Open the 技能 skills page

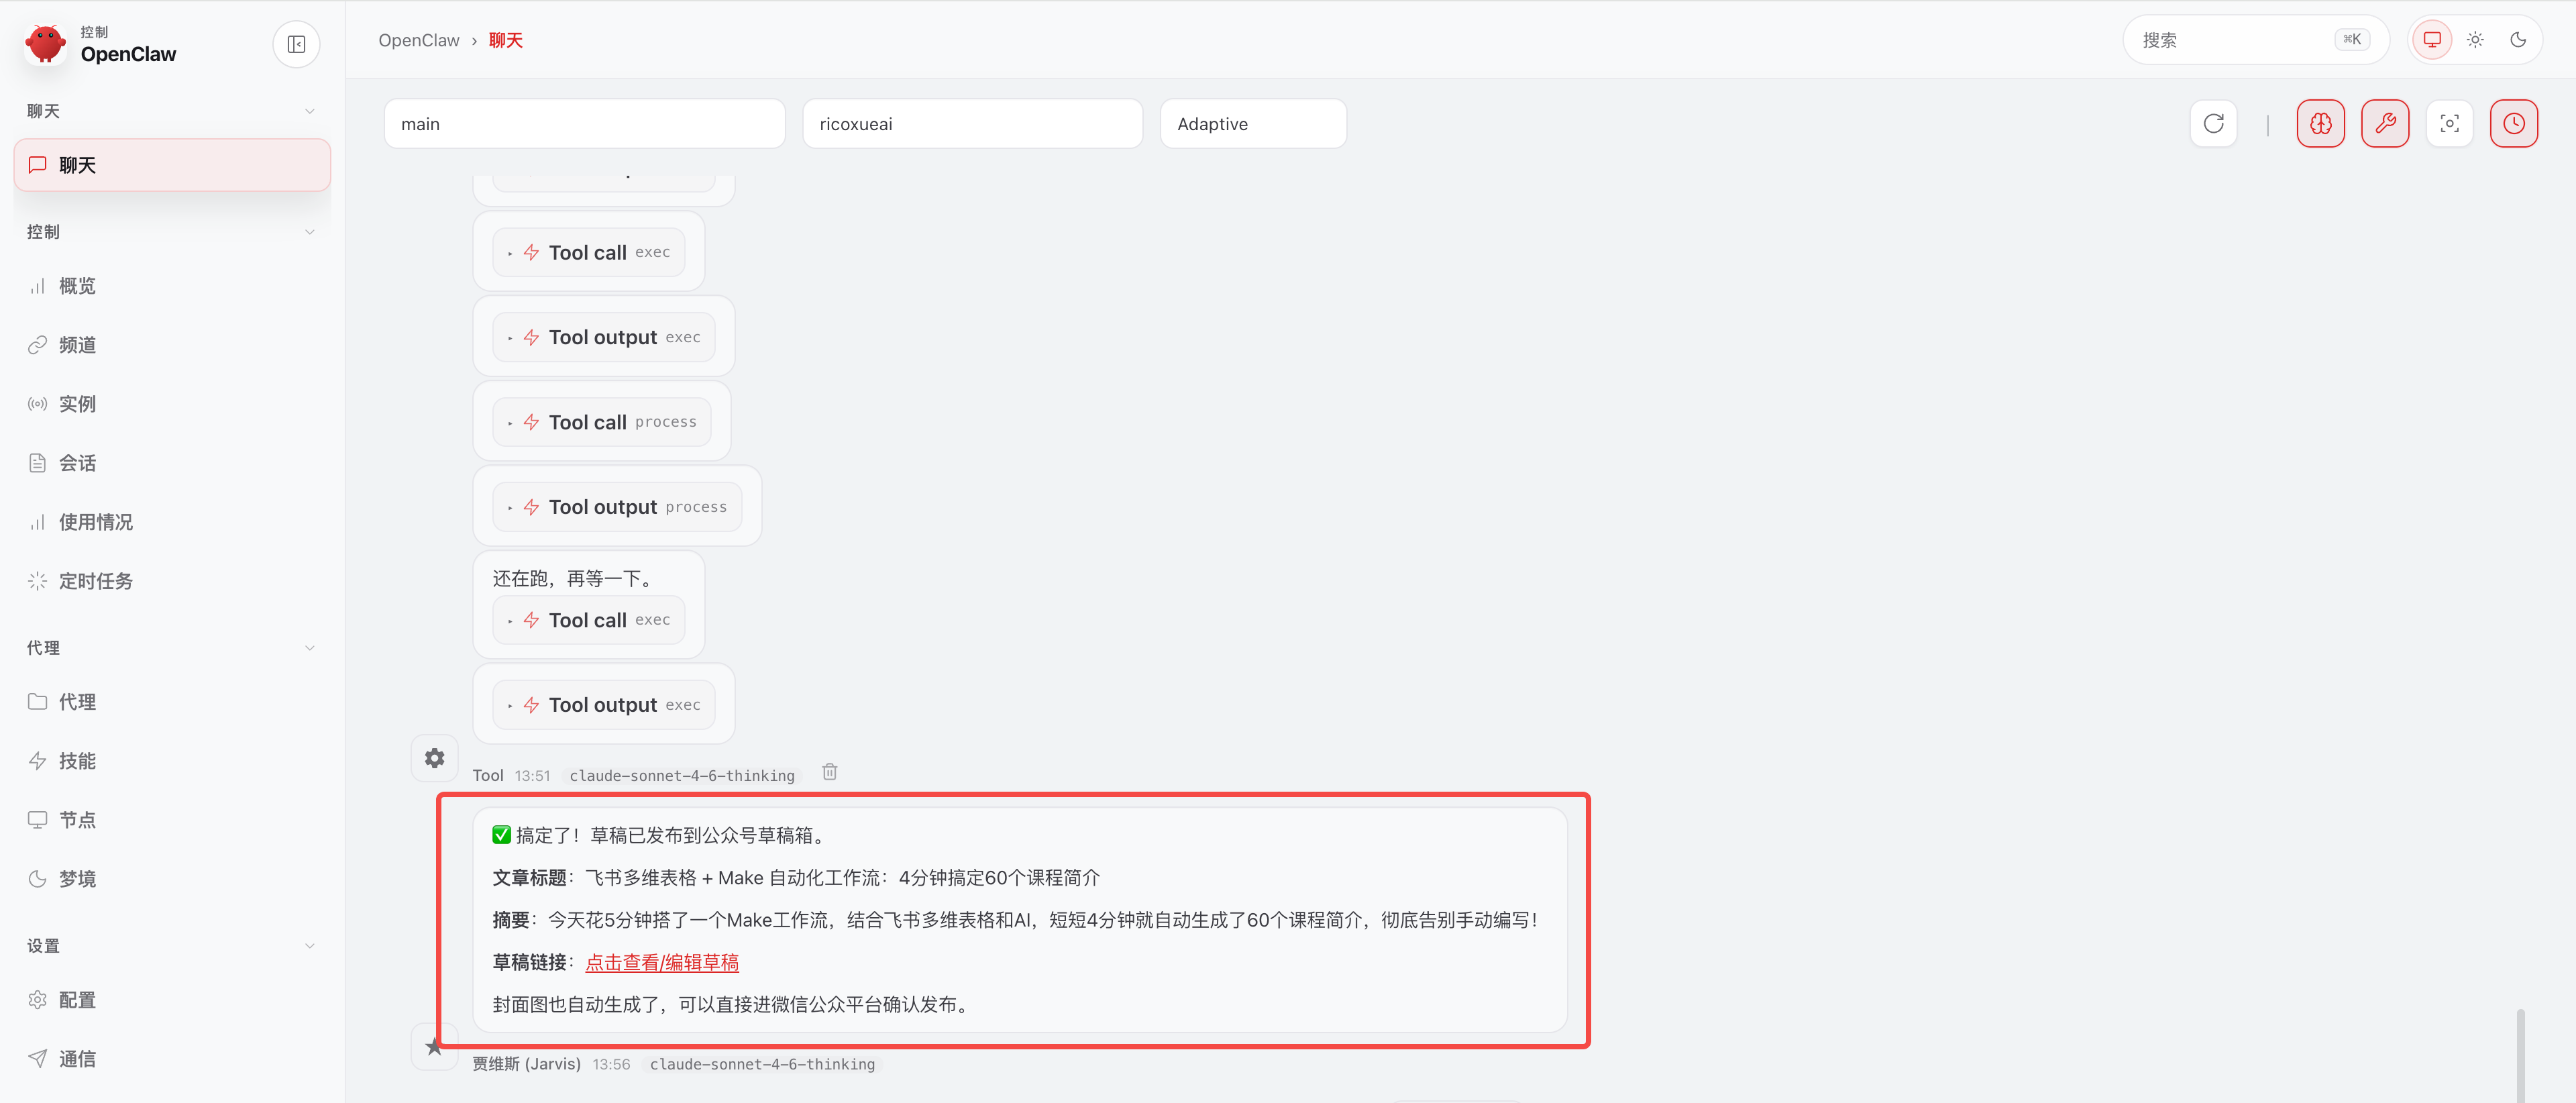coord(77,761)
